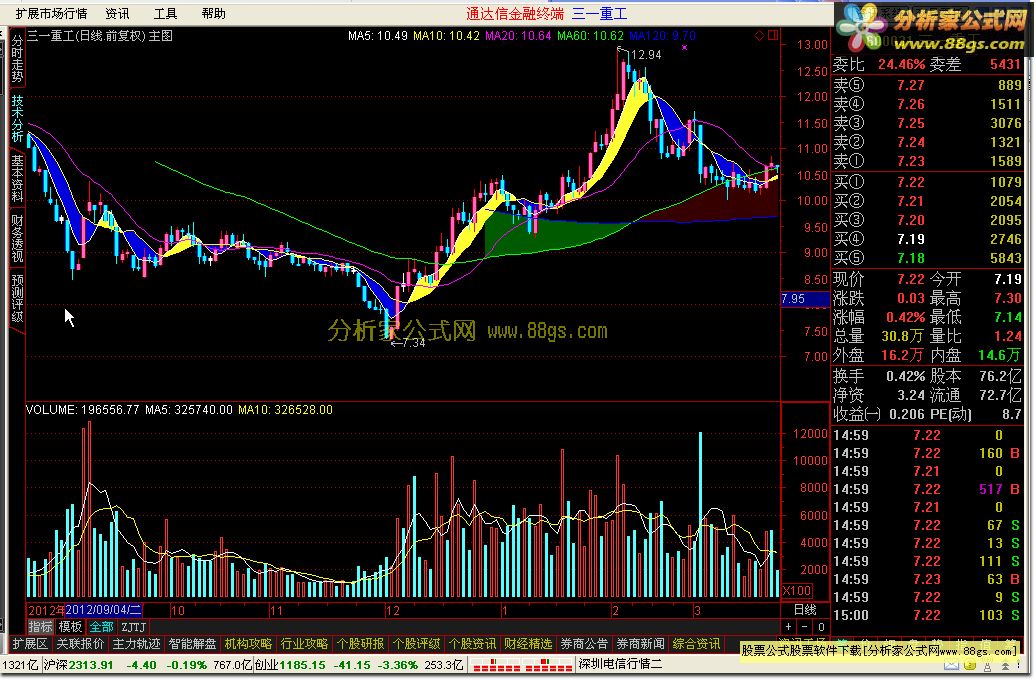Open the 关联报价 bottom tab
The image size is (1036, 680).
pos(80,643)
